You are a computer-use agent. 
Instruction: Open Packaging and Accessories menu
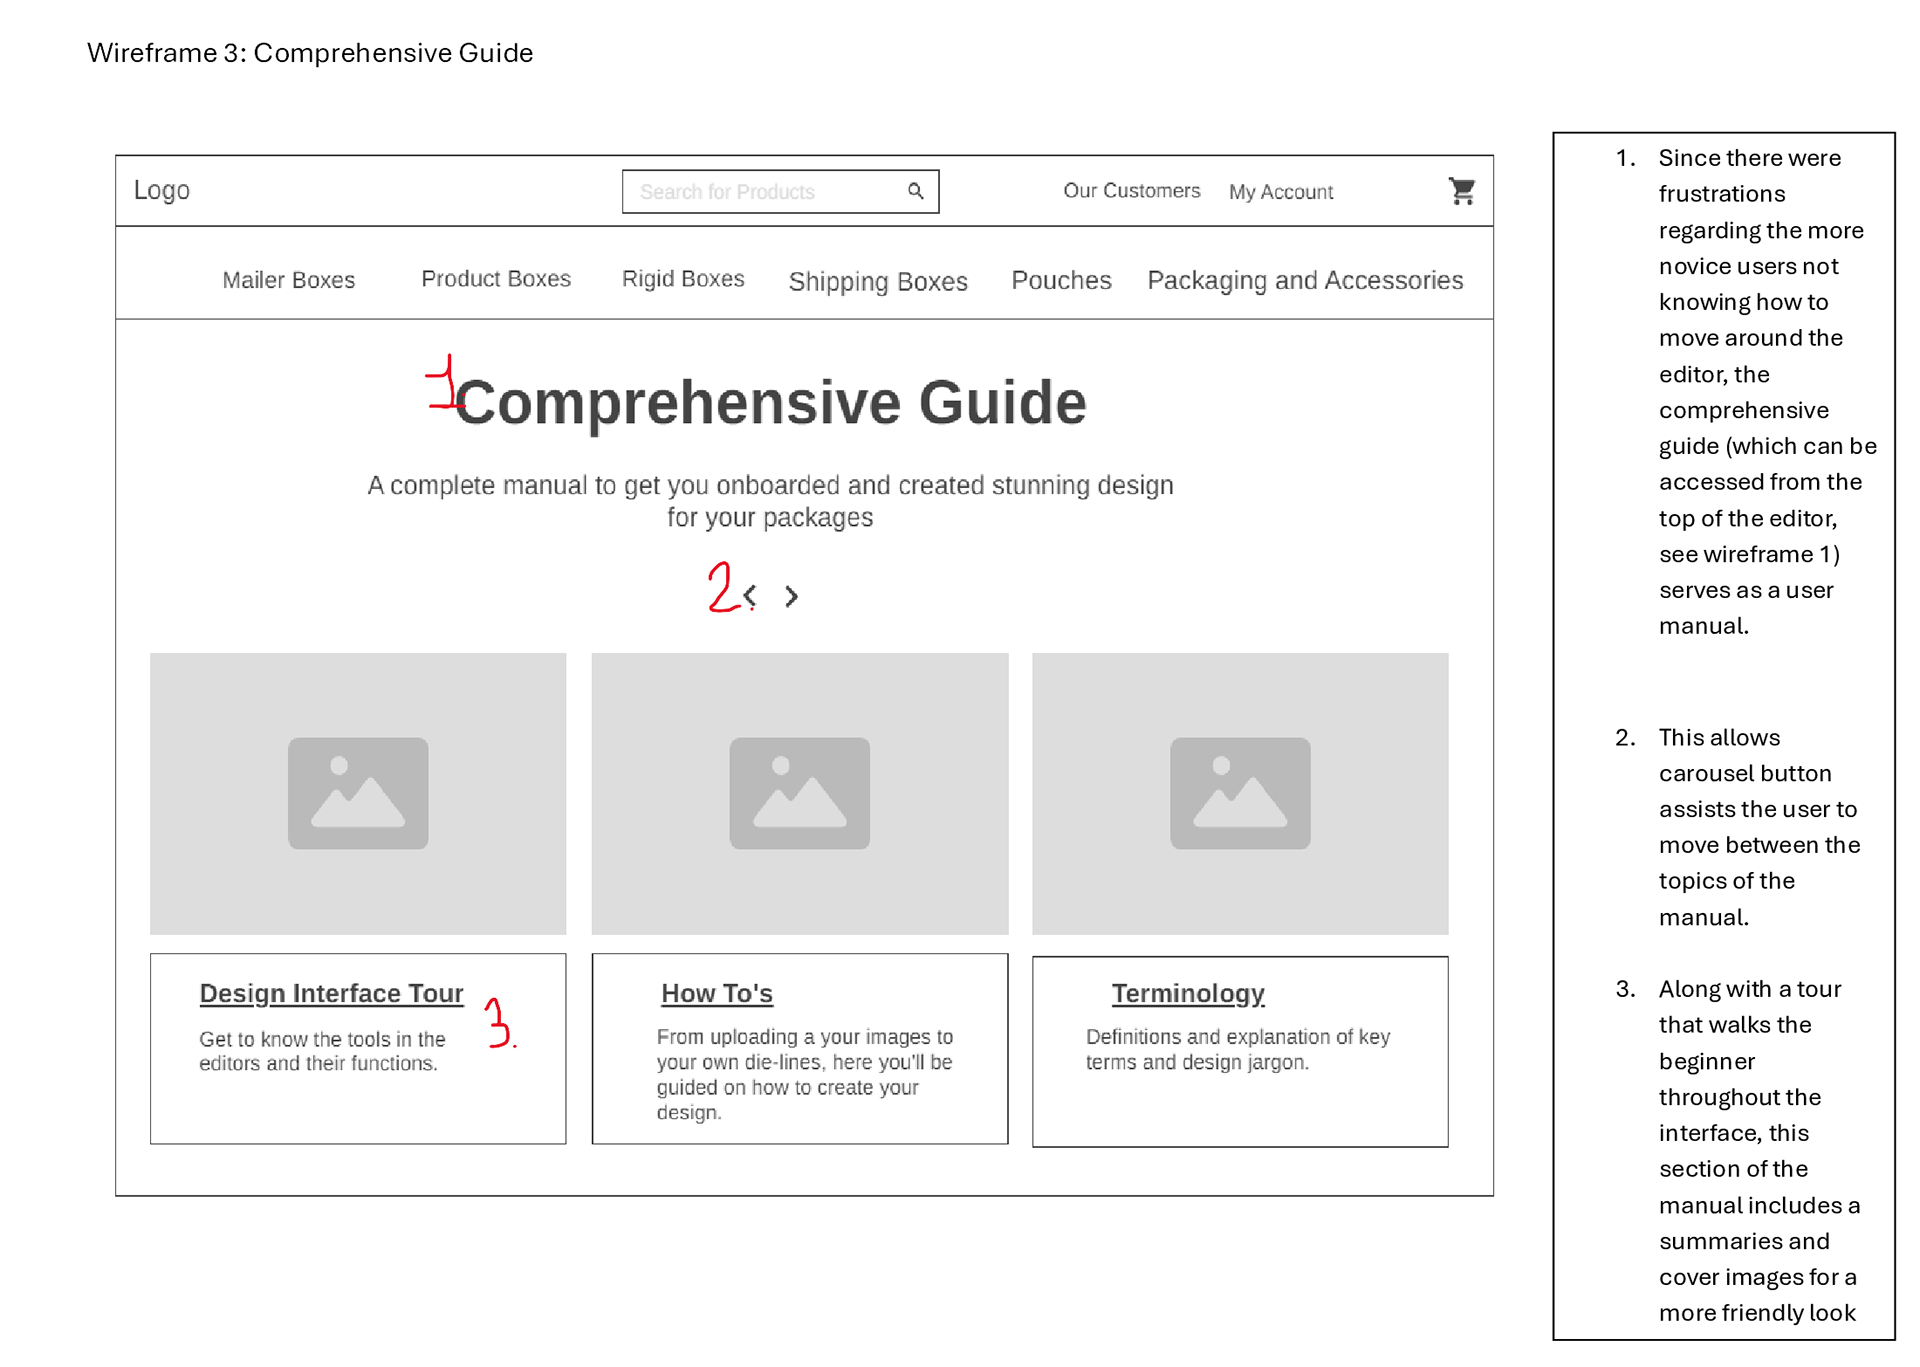pyautogui.click(x=1305, y=281)
